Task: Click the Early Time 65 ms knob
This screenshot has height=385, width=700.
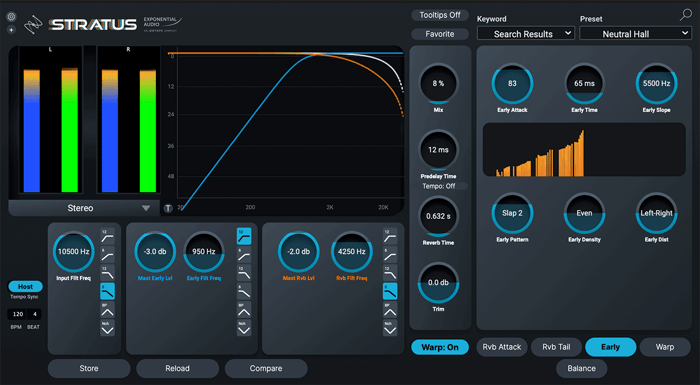Action: pyautogui.click(x=584, y=84)
